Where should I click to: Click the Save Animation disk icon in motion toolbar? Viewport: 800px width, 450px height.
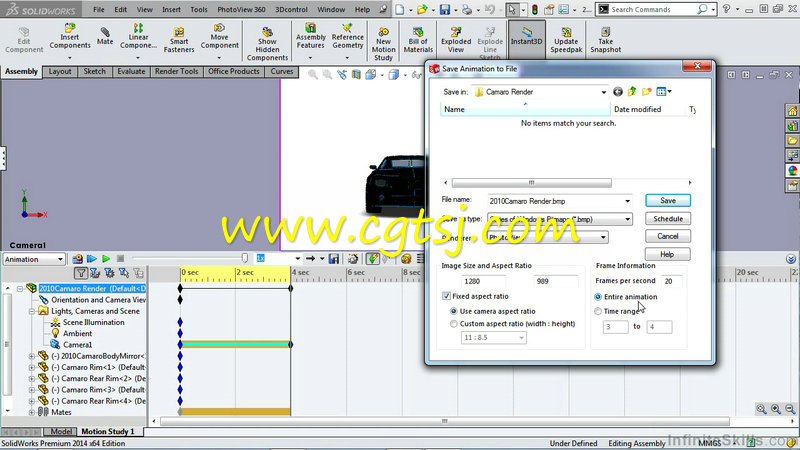point(334,259)
